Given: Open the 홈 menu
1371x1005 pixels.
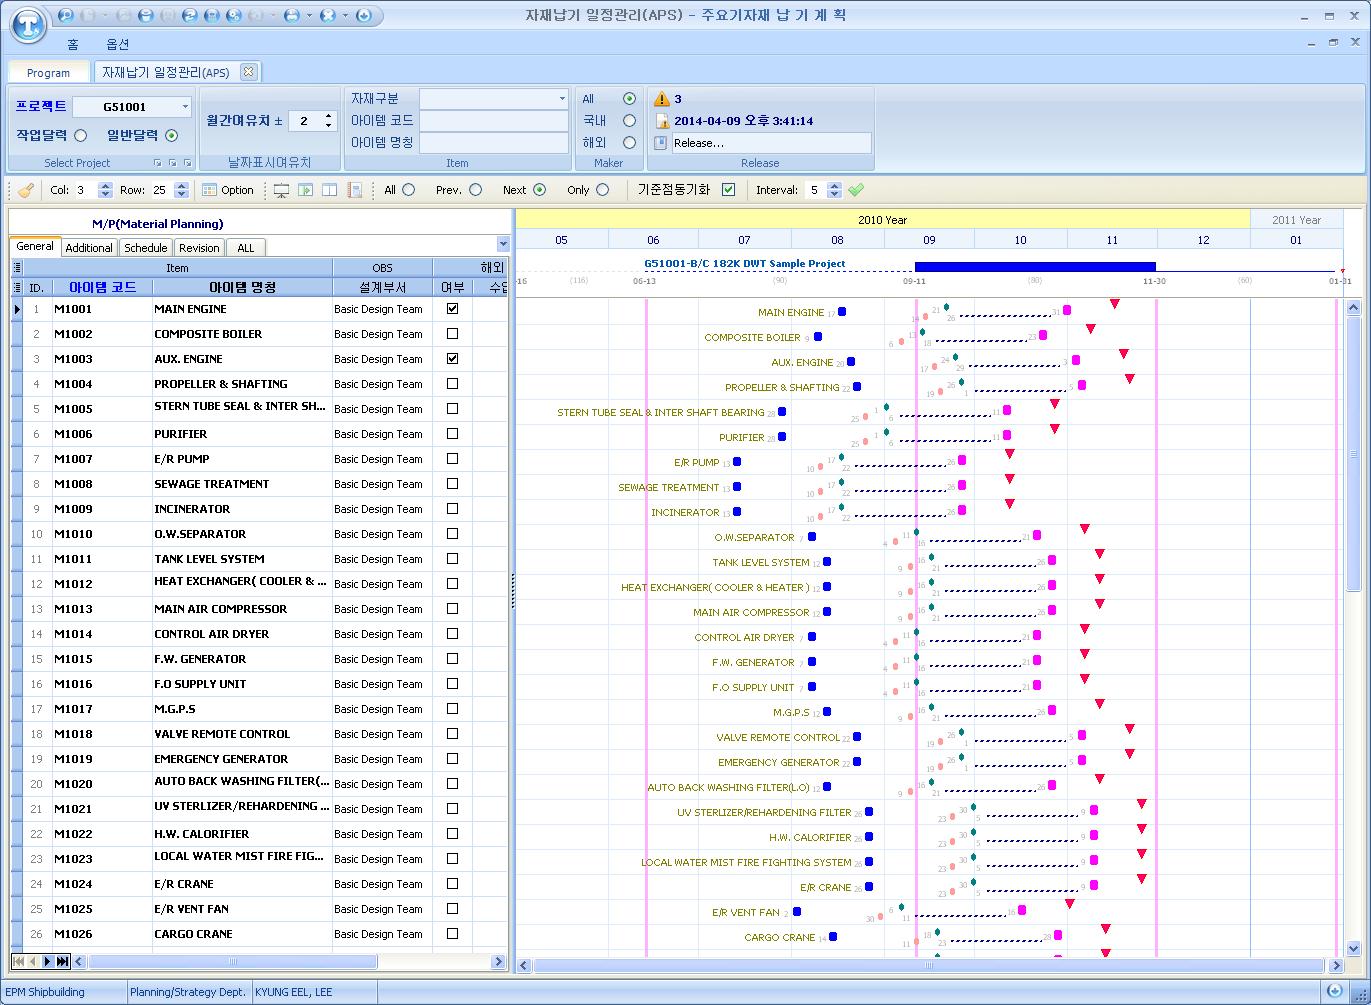Looking at the screenshot, I should point(73,44).
